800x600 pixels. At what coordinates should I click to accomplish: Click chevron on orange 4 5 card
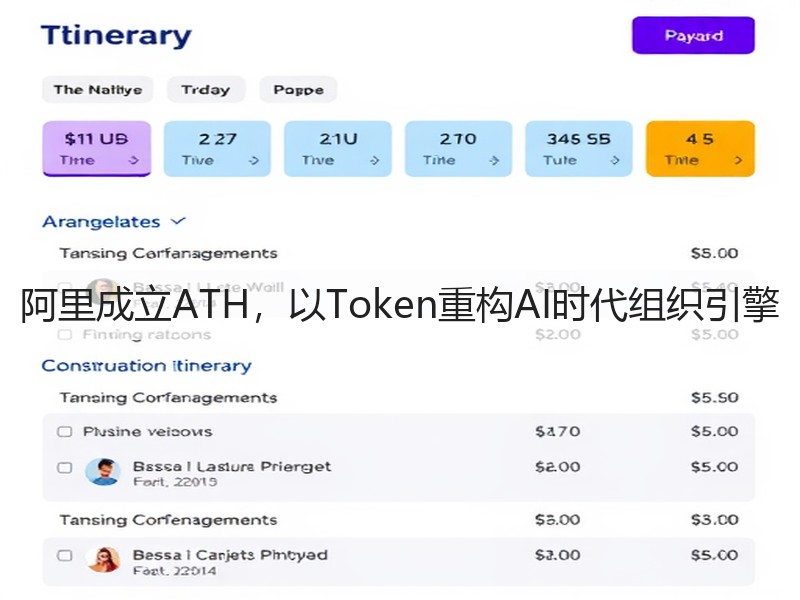coord(738,160)
